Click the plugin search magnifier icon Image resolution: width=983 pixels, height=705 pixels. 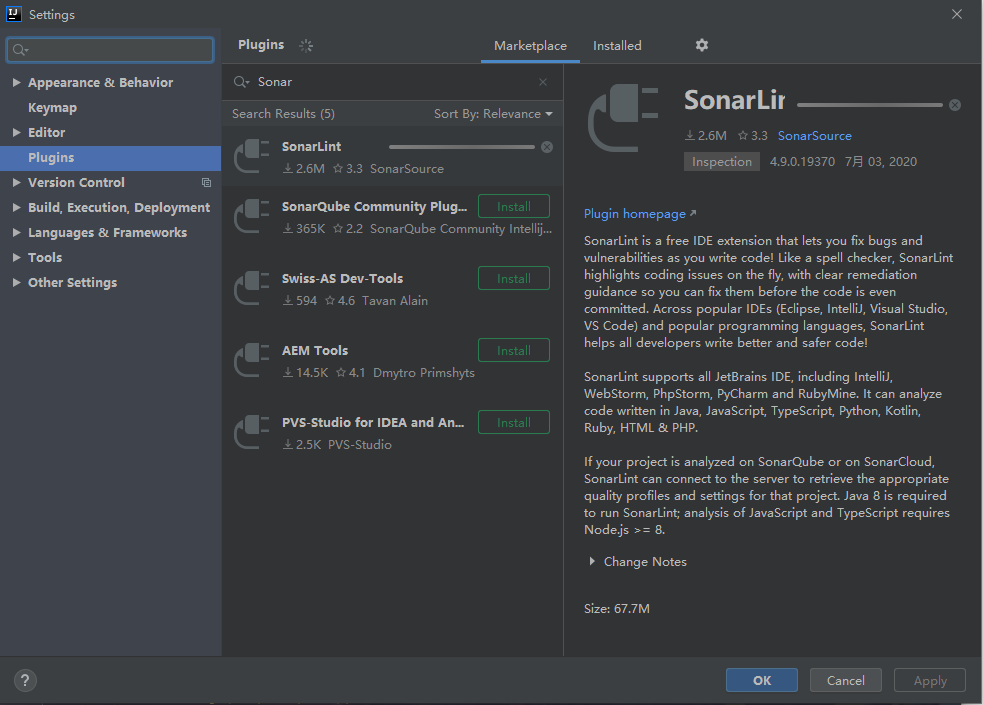(x=241, y=82)
